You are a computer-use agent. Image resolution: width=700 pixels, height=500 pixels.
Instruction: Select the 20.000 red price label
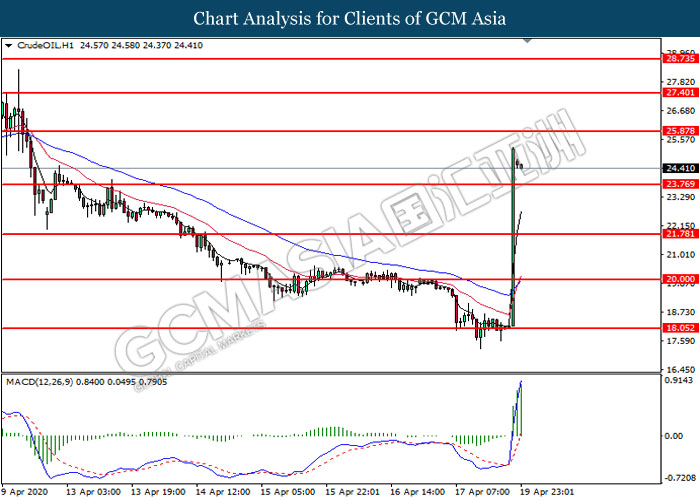680,279
